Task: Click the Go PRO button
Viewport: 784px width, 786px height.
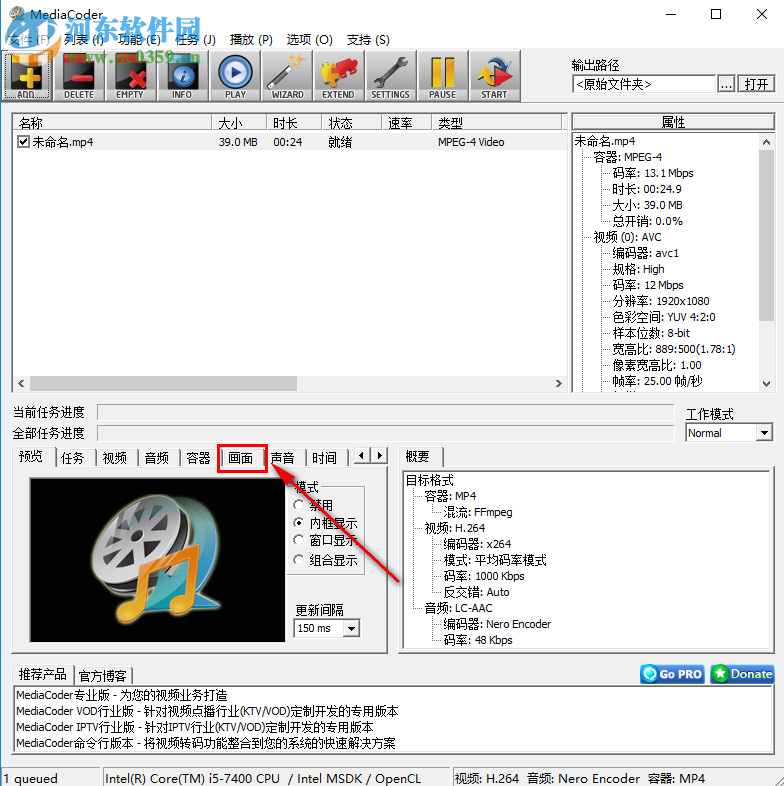Action: click(x=672, y=674)
